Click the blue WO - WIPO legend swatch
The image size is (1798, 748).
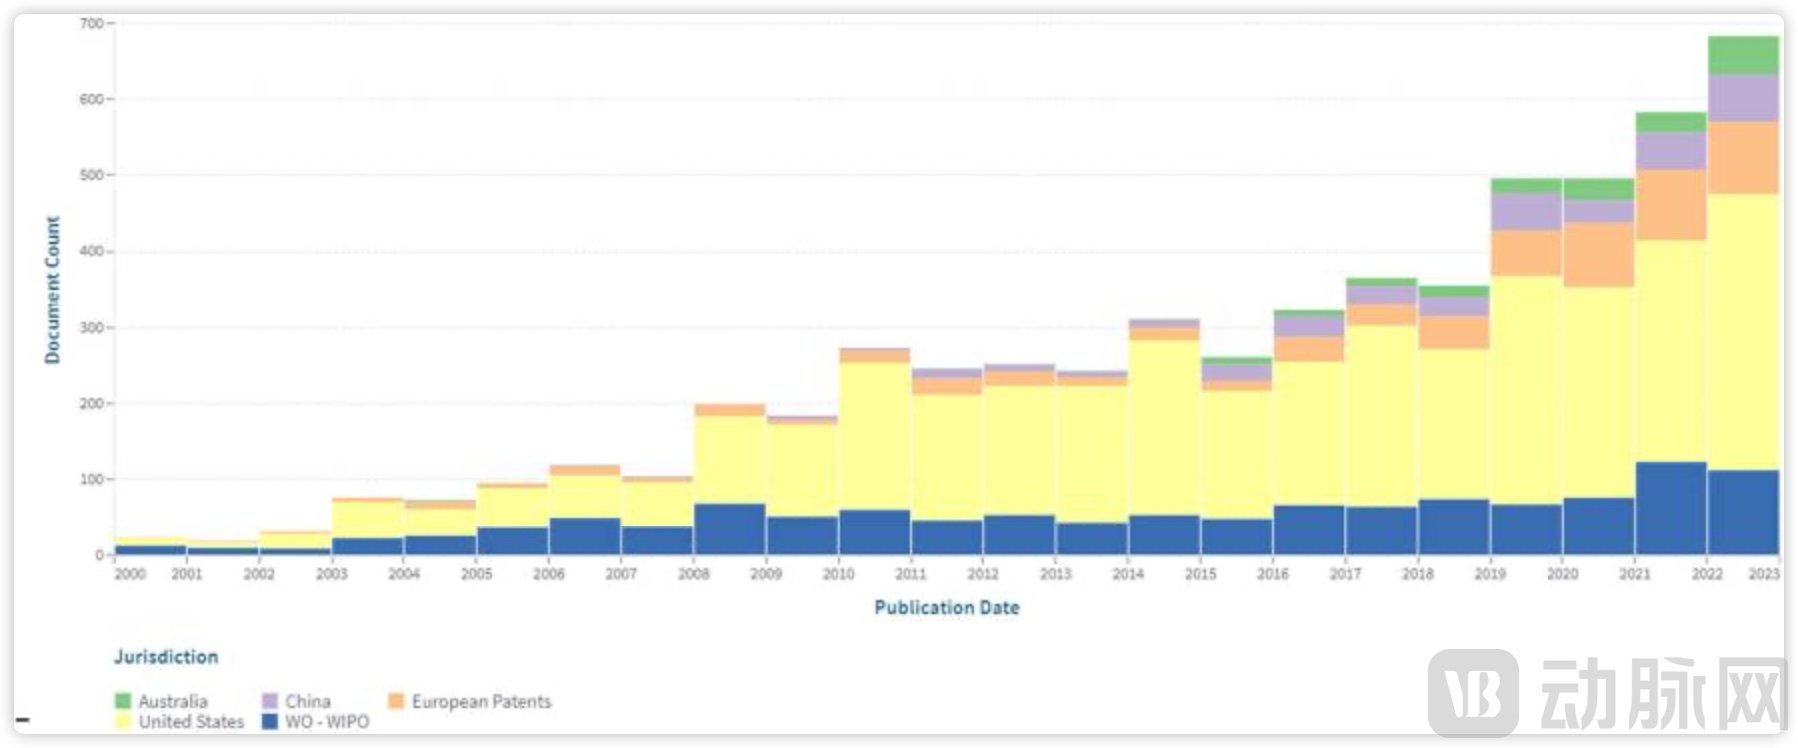click(269, 721)
